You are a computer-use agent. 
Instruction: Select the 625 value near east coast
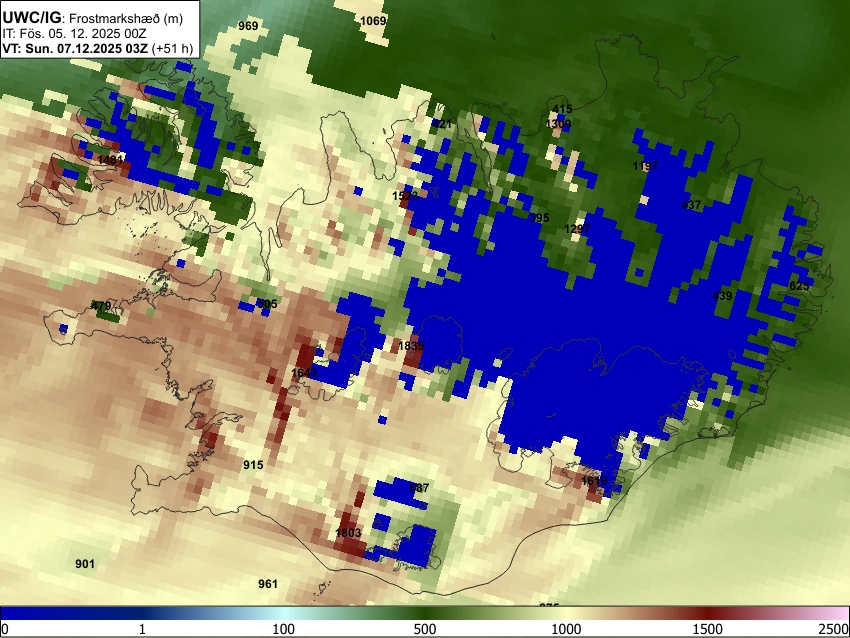[799, 286]
